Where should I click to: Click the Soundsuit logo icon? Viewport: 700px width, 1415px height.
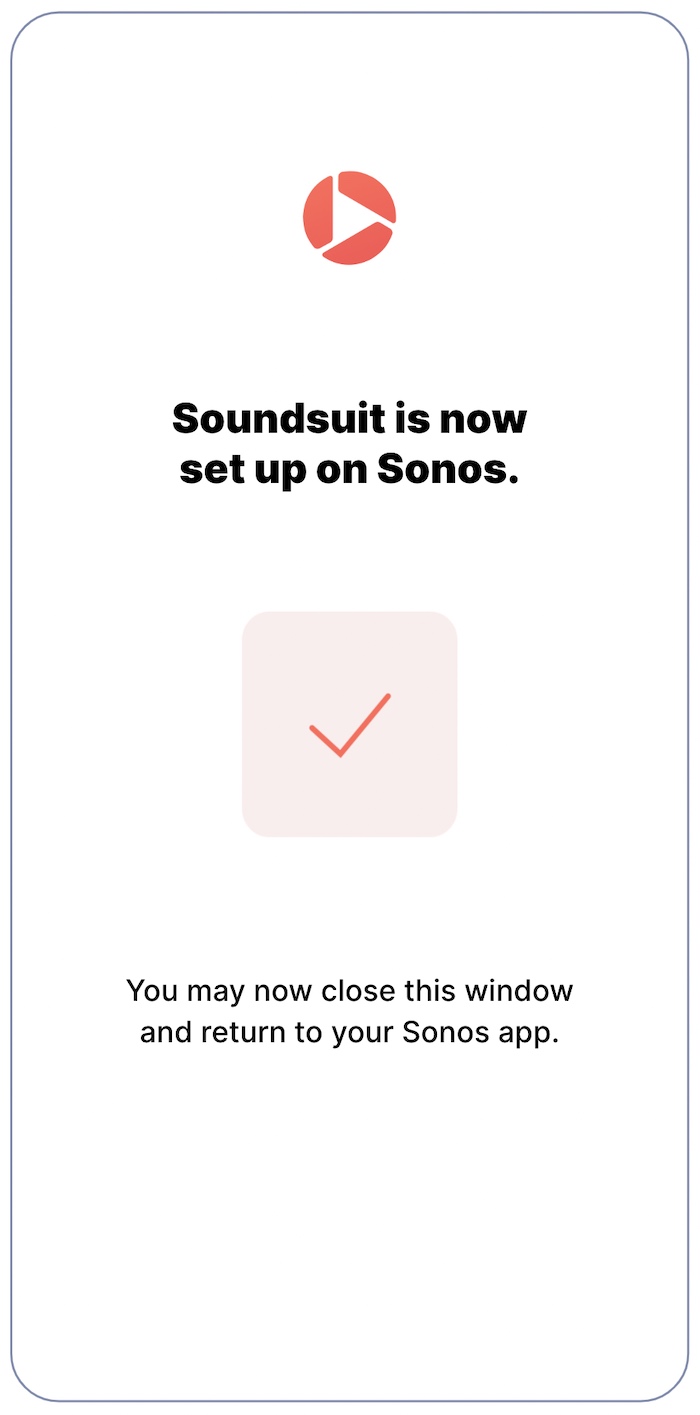tap(349, 217)
